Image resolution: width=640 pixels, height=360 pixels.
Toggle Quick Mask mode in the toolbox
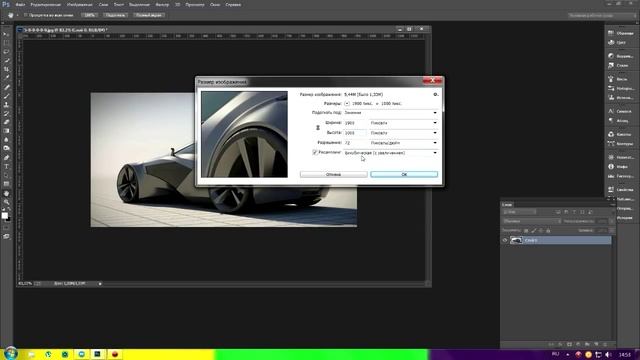point(6,228)
